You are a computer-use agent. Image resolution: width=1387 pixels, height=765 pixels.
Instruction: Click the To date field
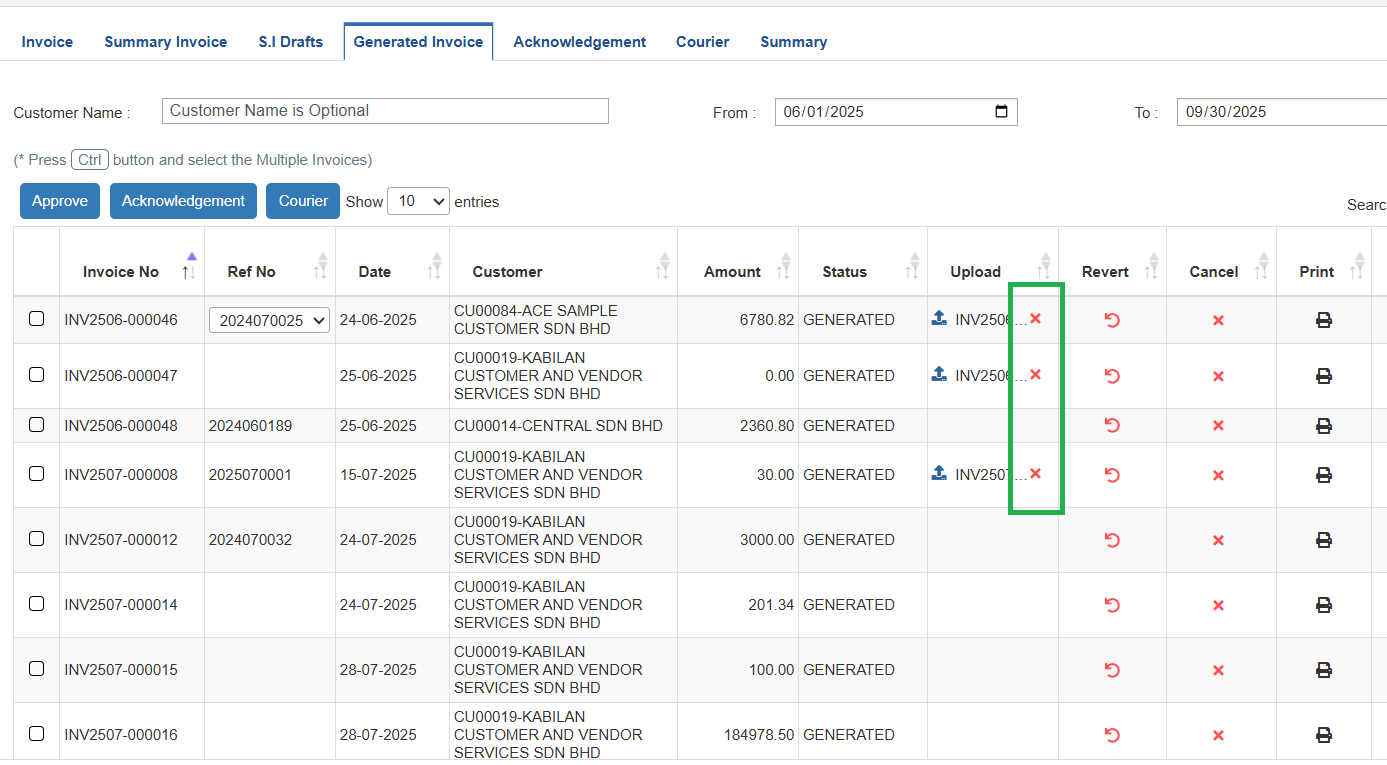1282,112
